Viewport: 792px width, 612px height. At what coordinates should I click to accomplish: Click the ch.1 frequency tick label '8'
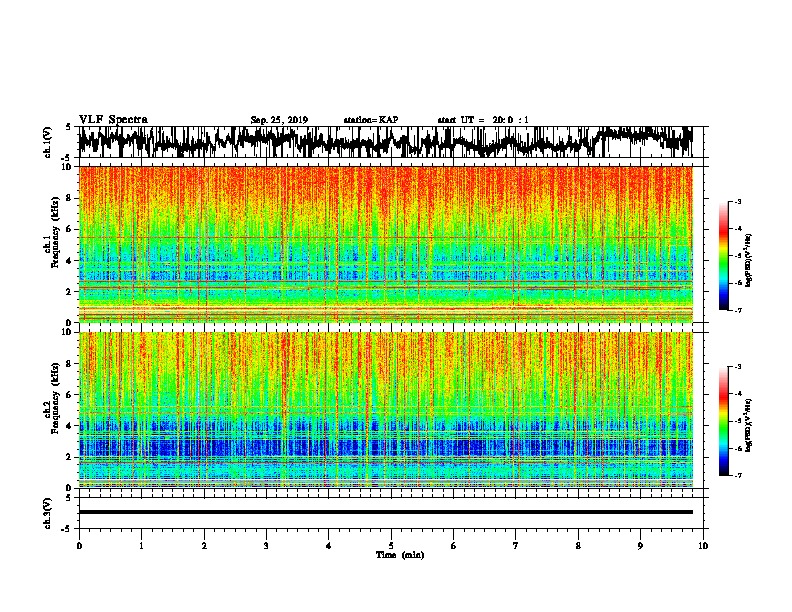[x=69, y=198]
